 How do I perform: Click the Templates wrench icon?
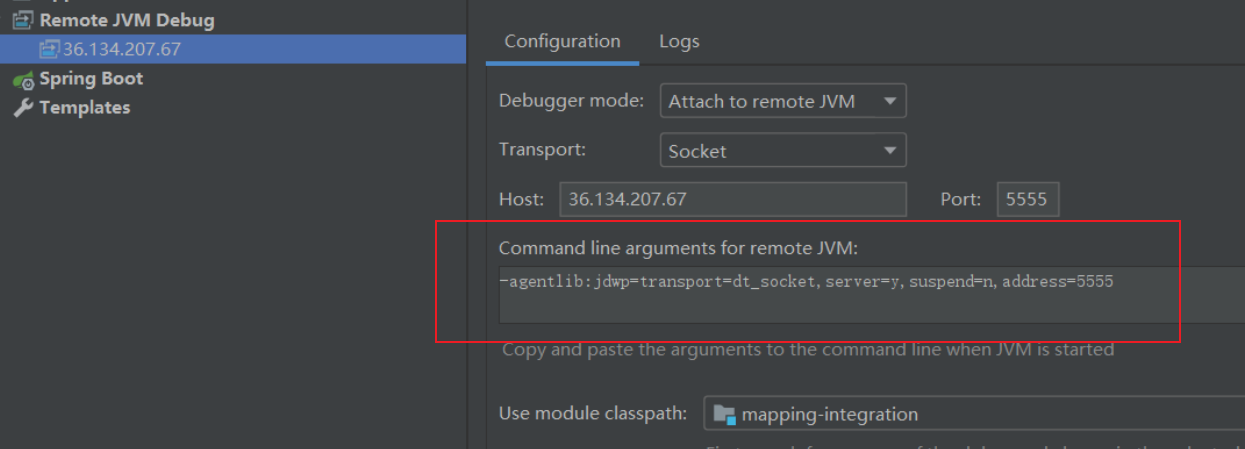22,108
